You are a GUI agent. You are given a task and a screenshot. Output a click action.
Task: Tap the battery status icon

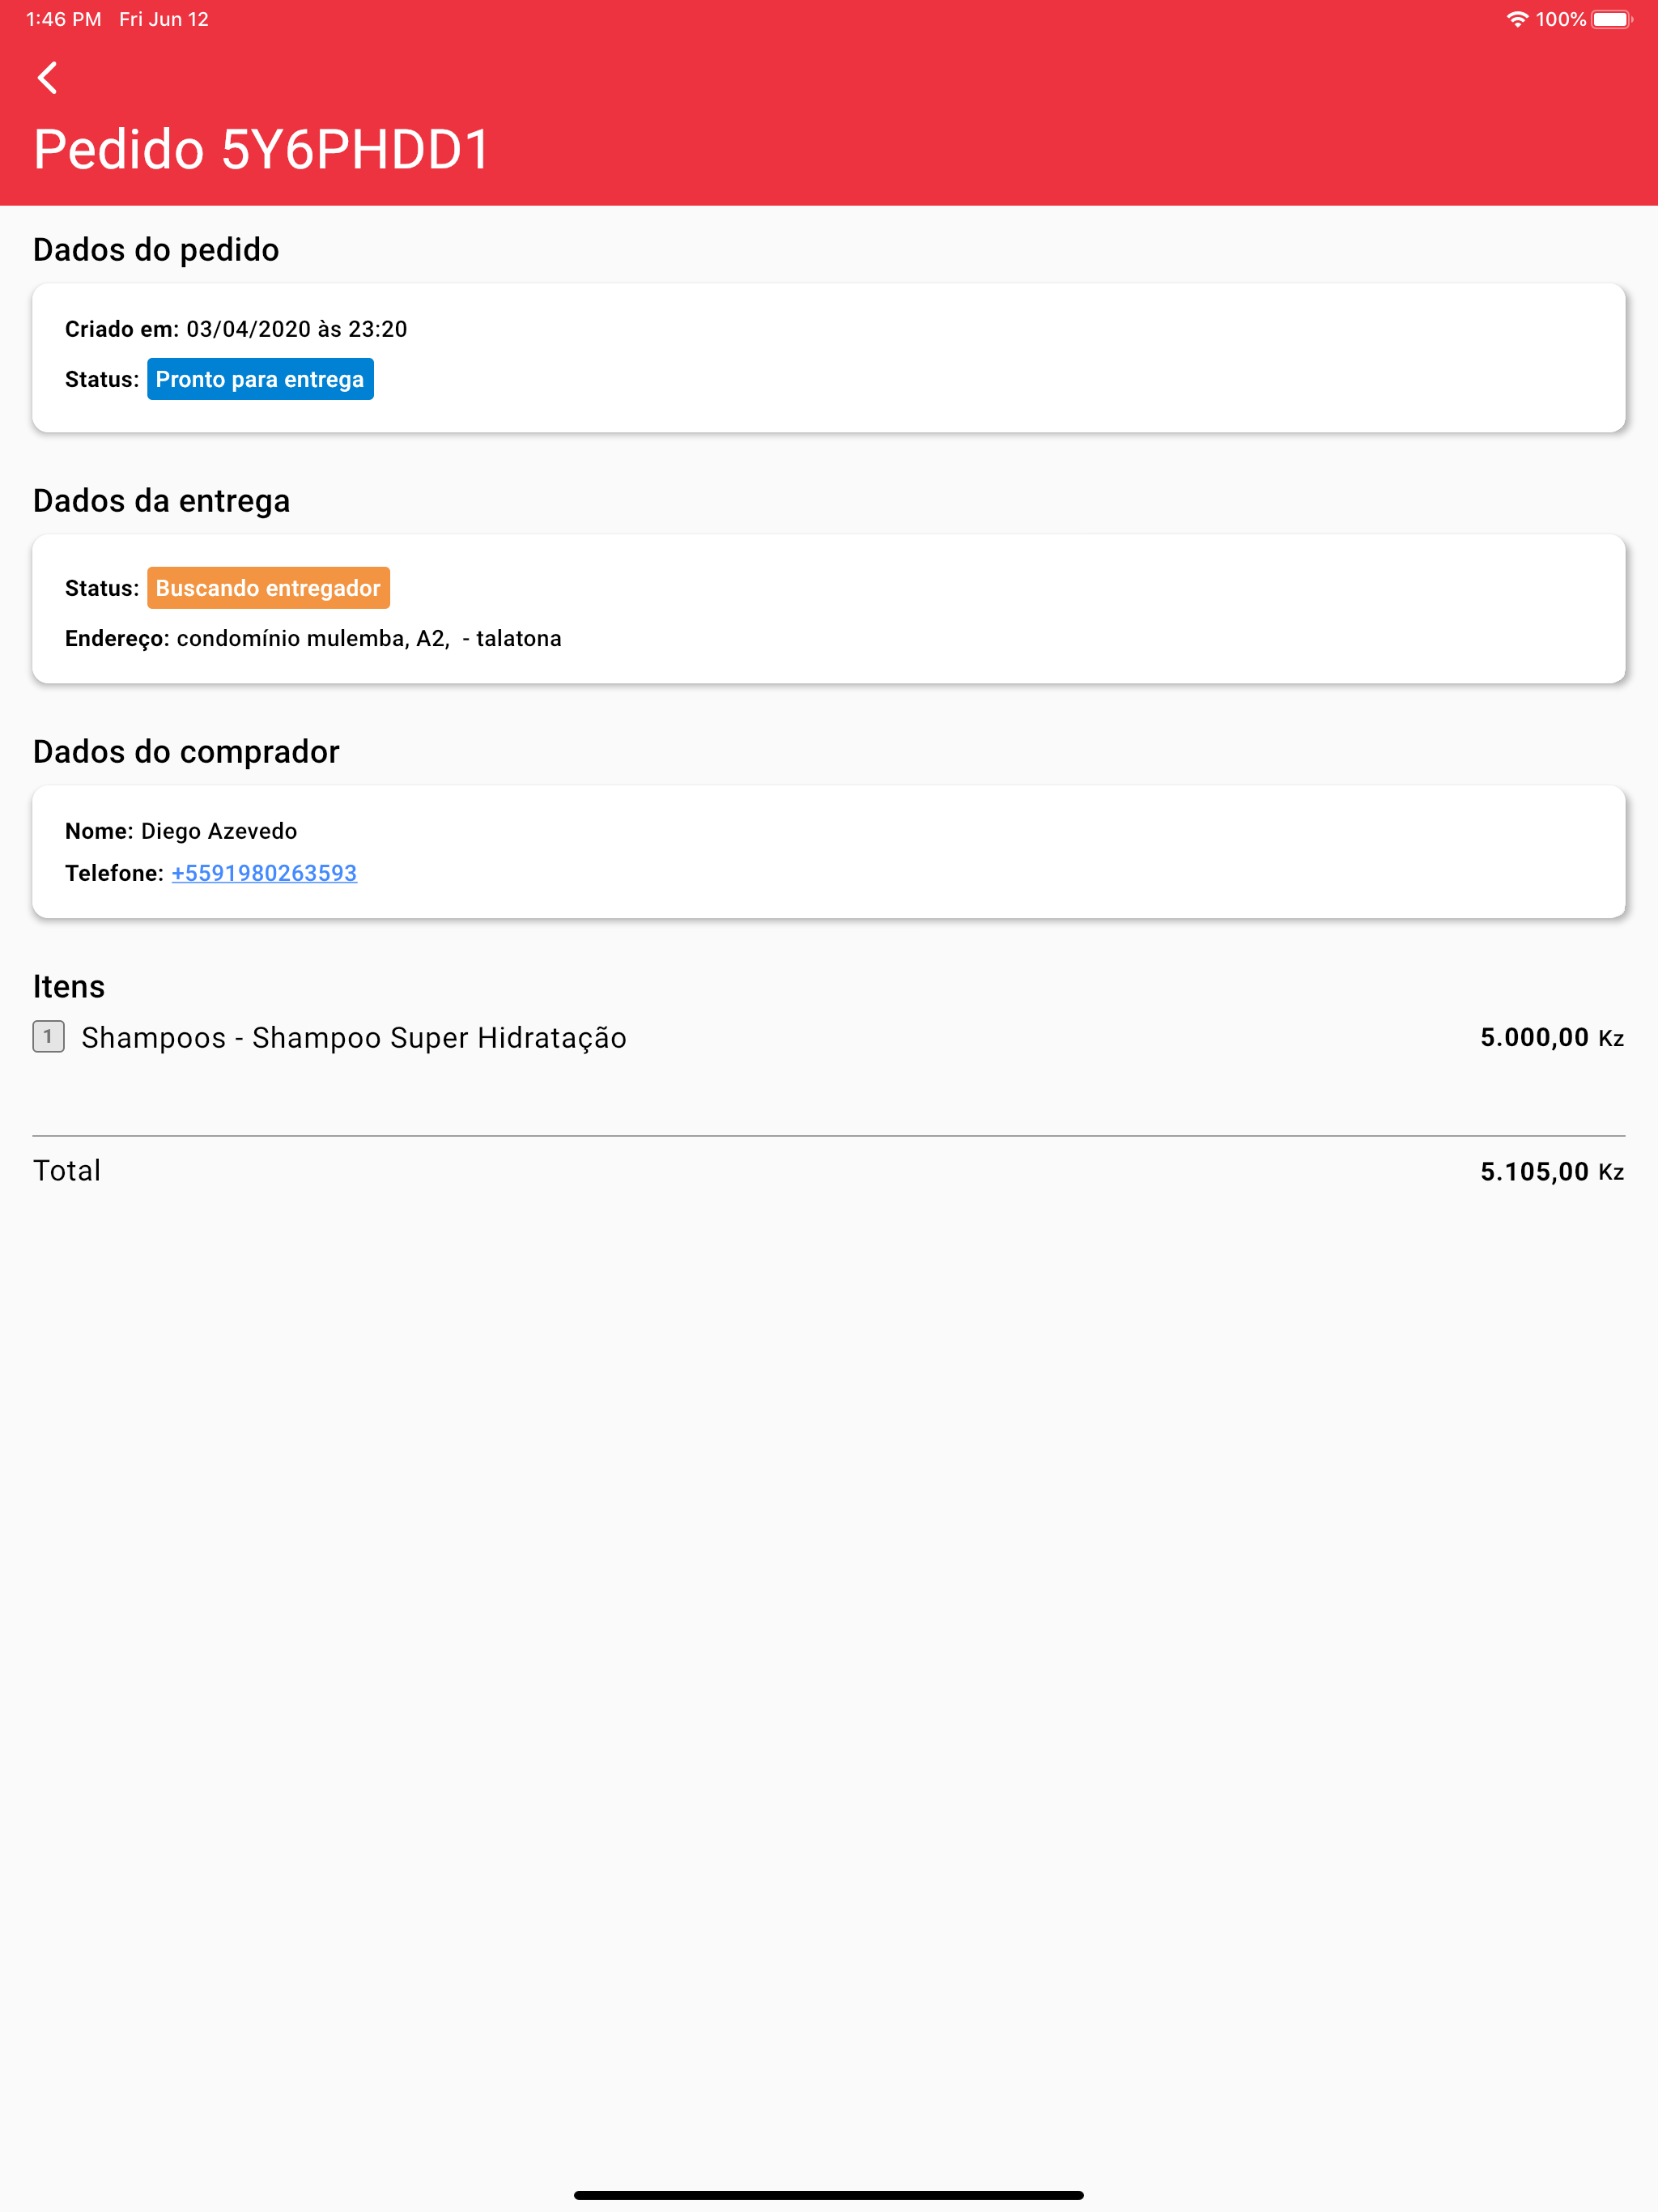(x=1612, y=19)
